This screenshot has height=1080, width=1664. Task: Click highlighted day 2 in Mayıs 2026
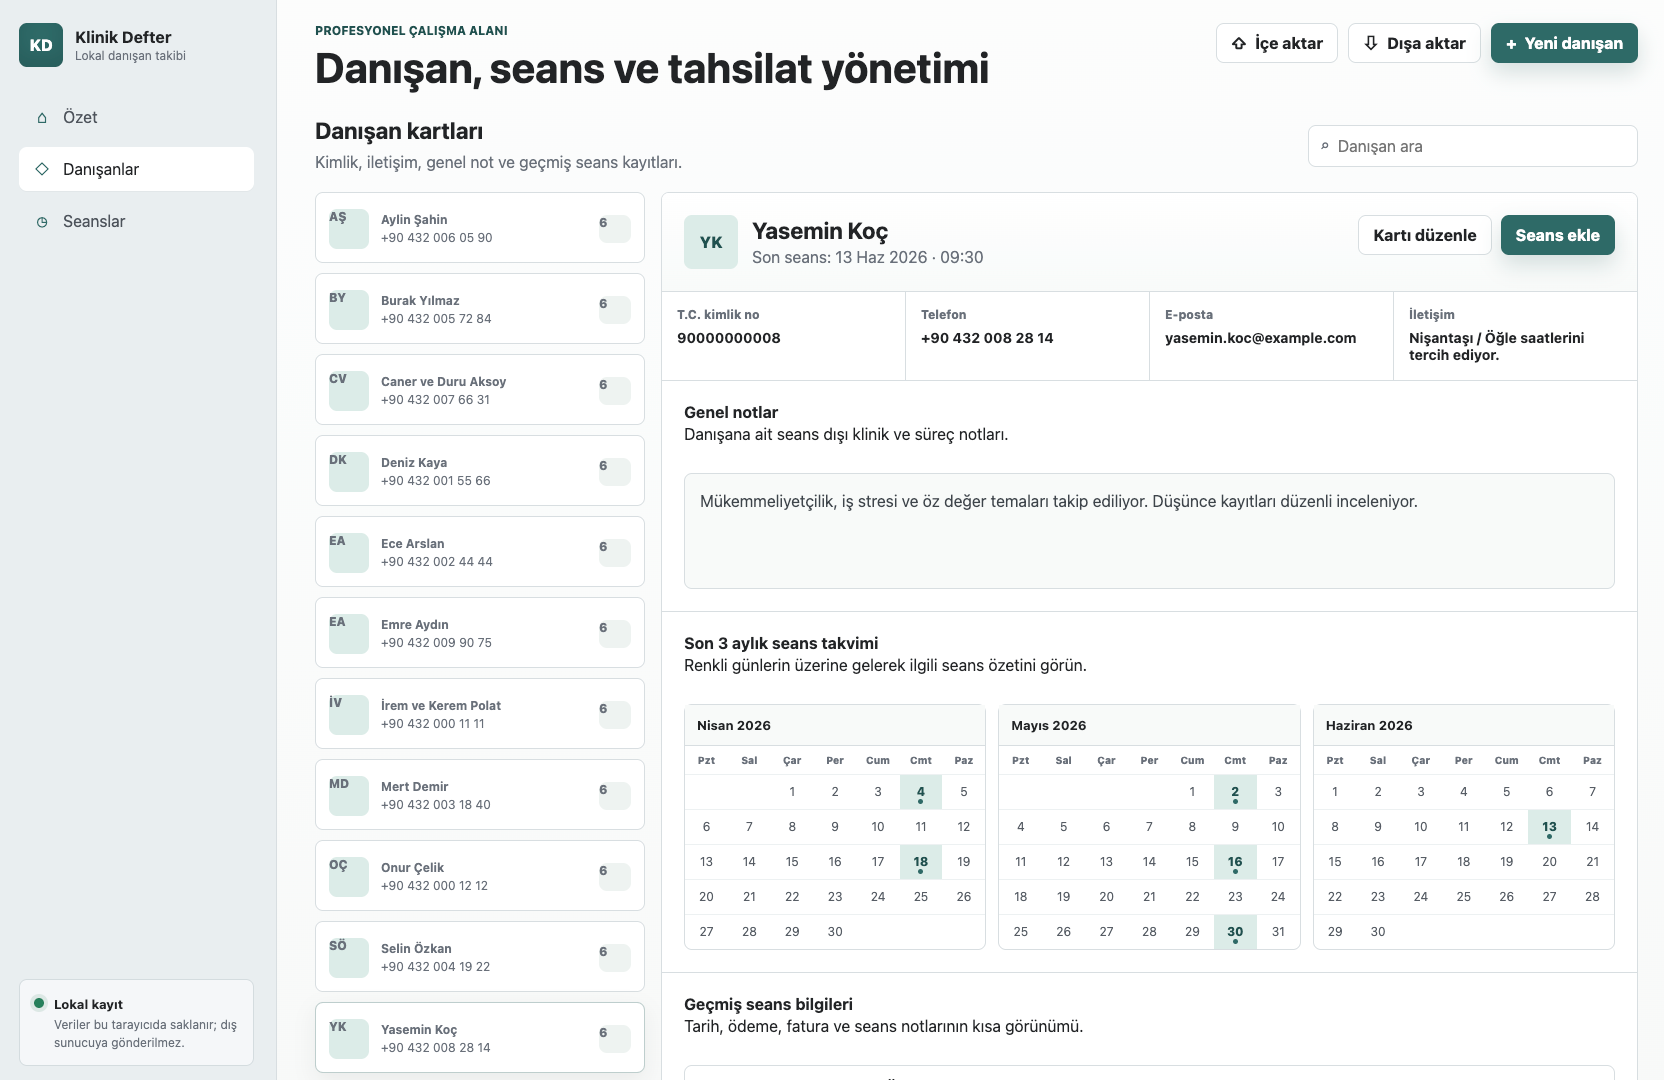[1235, 792]
